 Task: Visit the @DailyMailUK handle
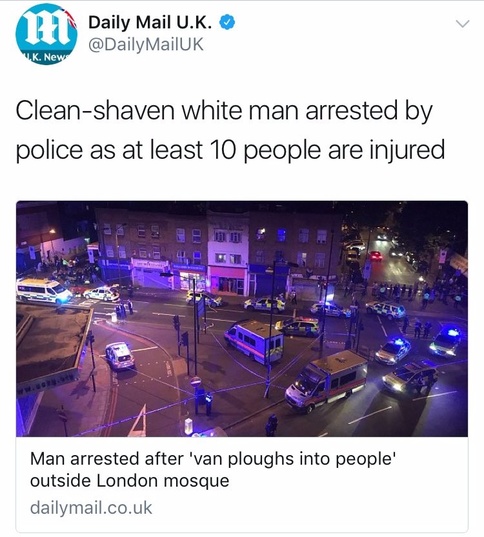pyautogui.click(x=146, y=45)
